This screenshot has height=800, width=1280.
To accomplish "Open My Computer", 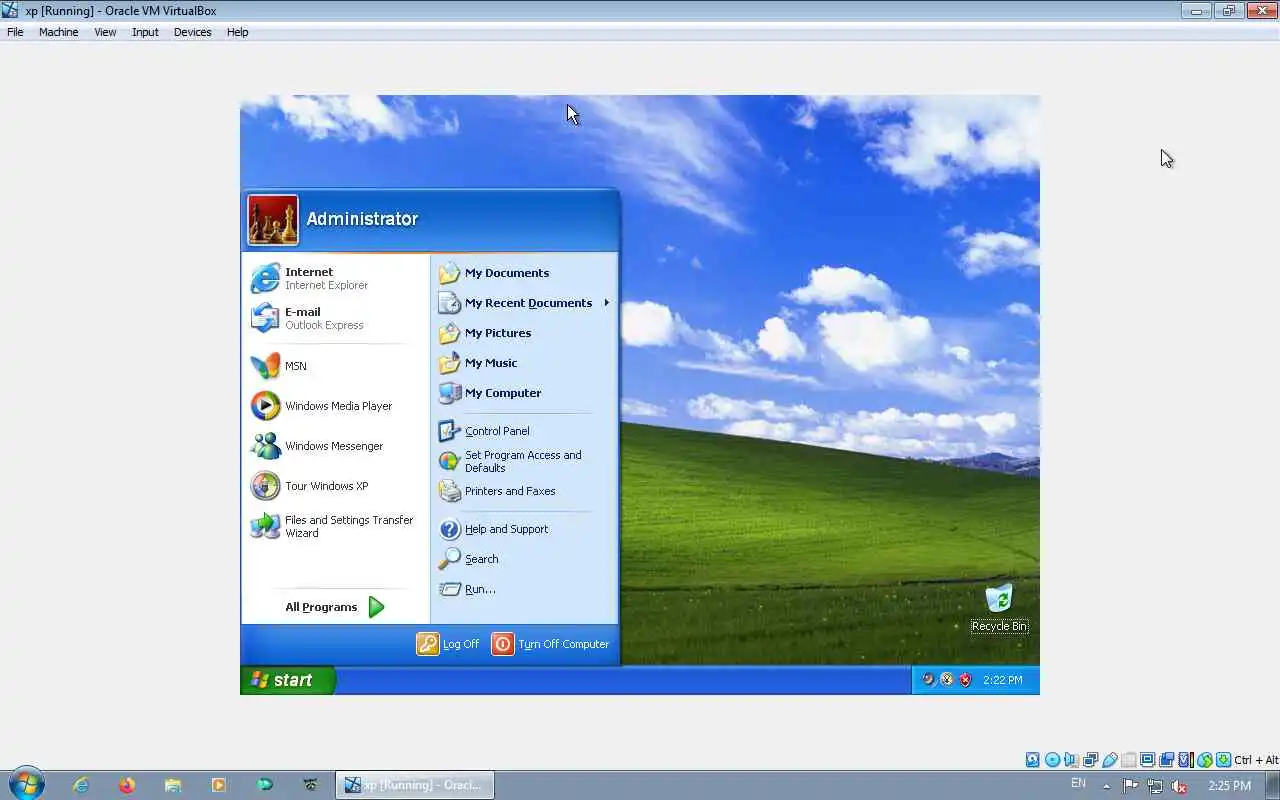I will pyautogui.click(x=524, y=393).
